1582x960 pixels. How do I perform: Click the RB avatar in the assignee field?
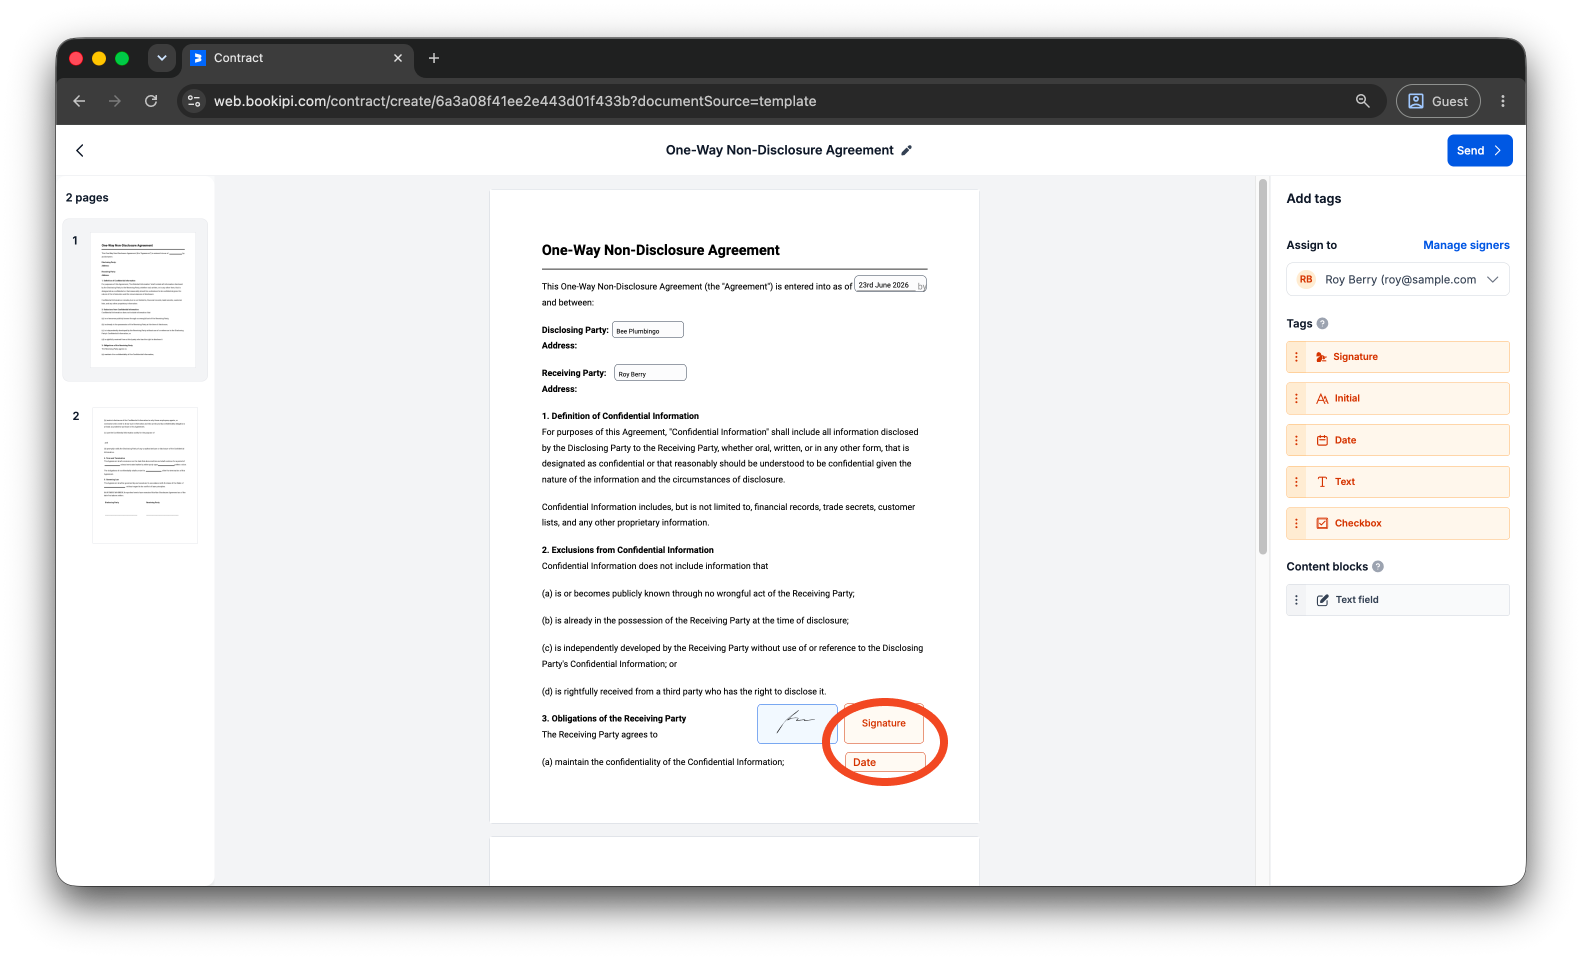(1306, 280)
